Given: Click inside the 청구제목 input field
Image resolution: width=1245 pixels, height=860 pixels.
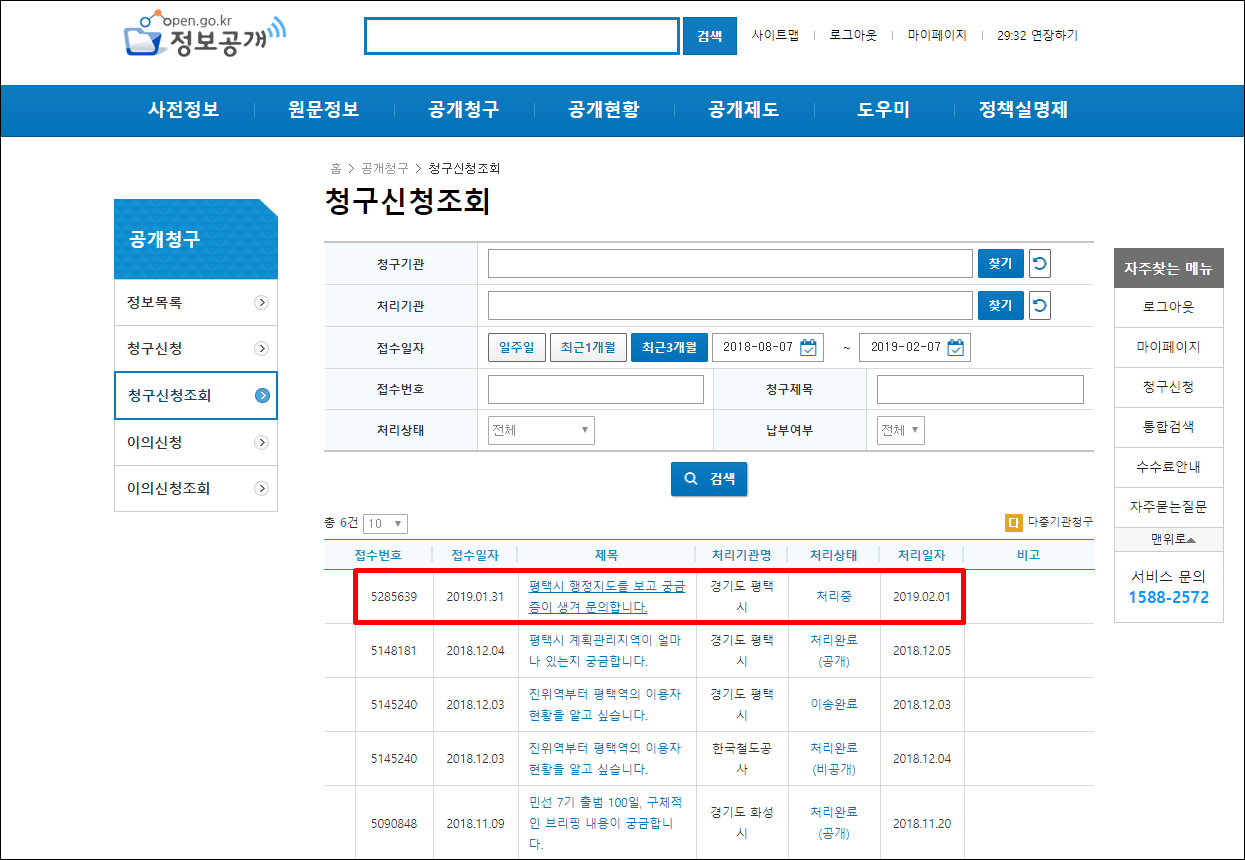Looking at the screenshot, I should click(x=979, y=388).
